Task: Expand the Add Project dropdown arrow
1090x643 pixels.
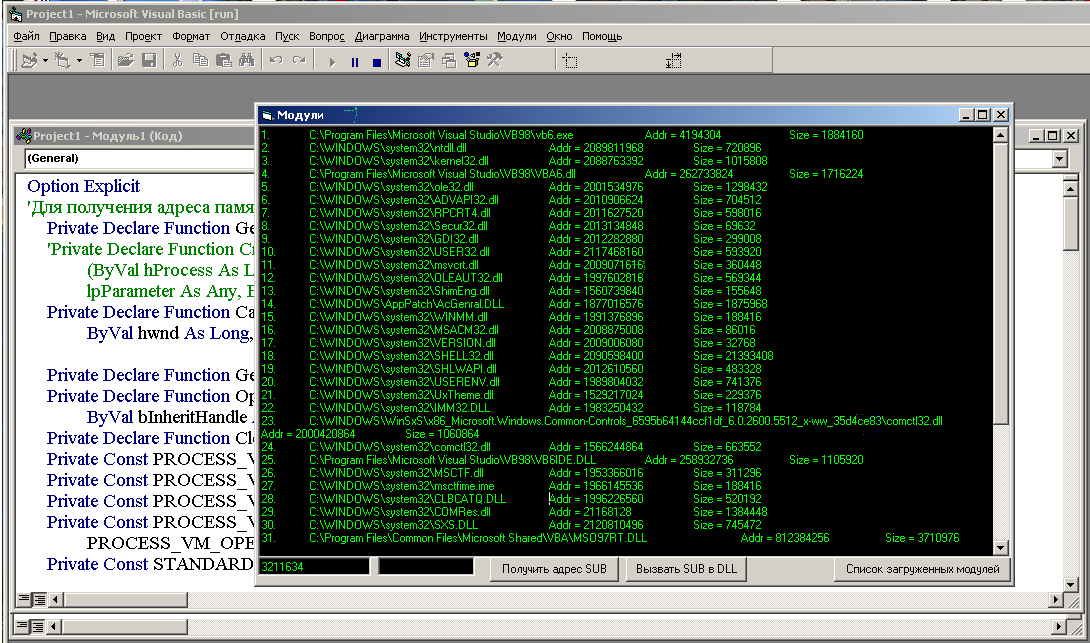Action: pyautogui.click(x=45, y=60)
